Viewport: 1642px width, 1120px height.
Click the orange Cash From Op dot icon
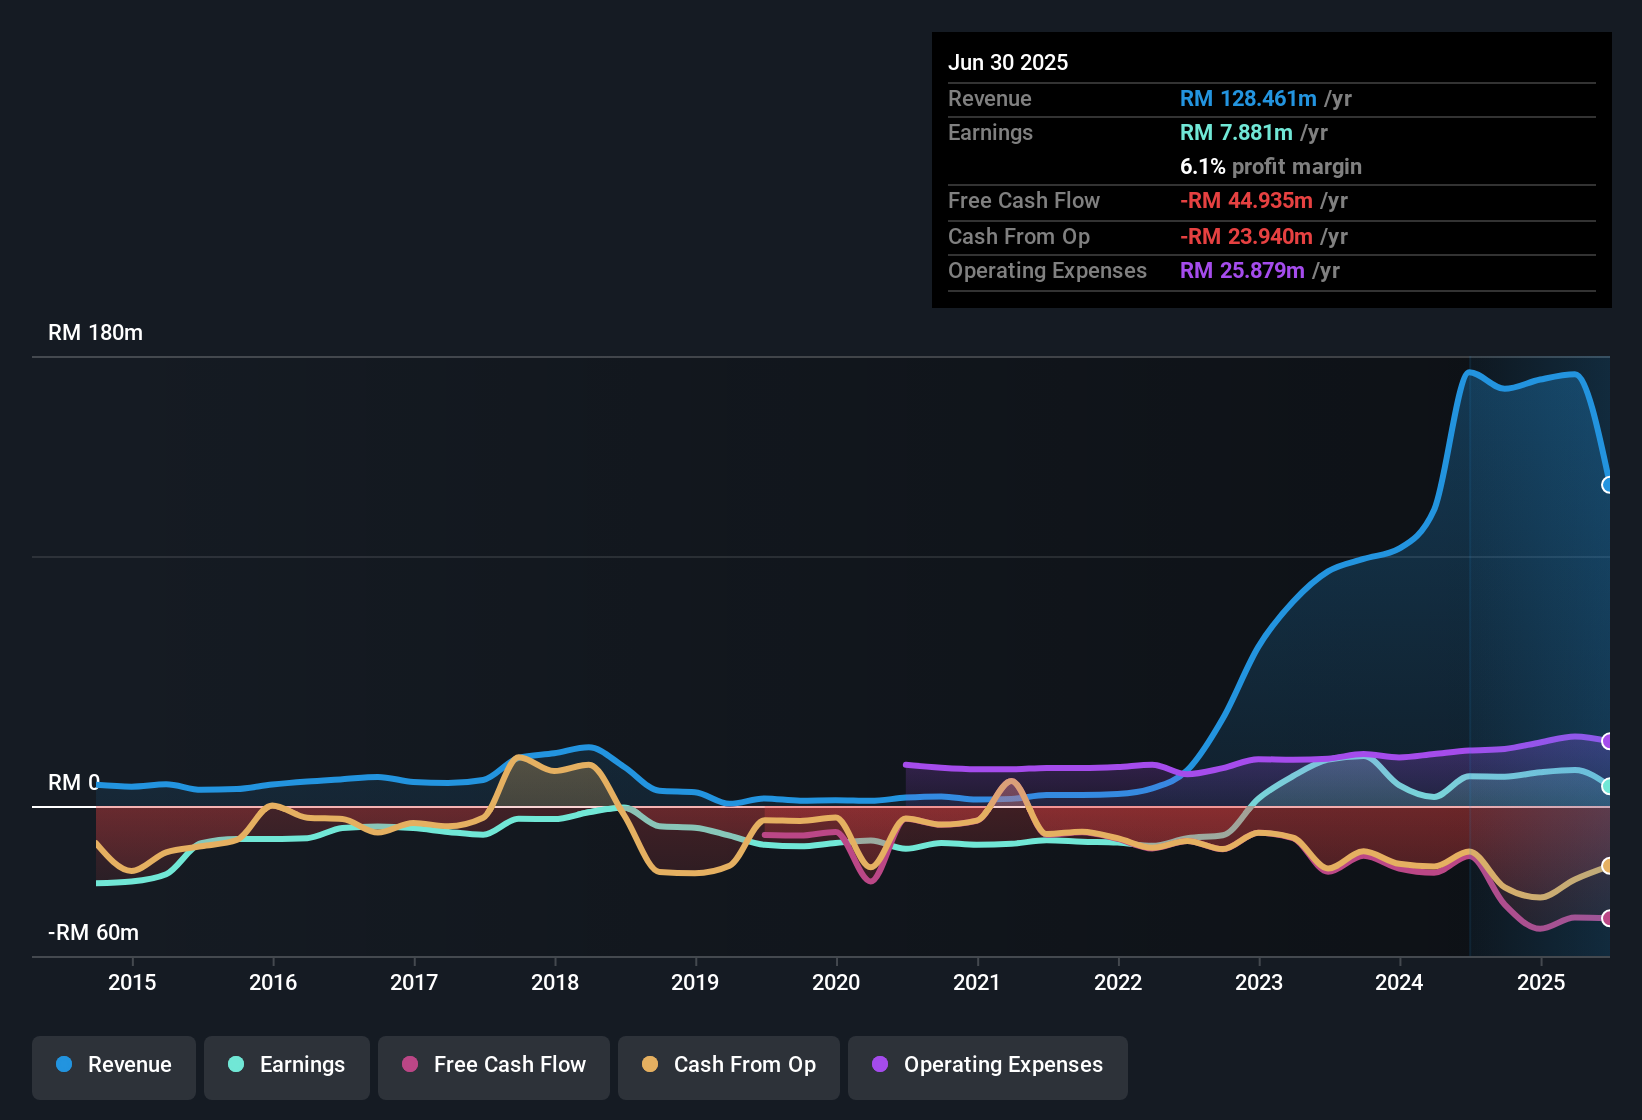click(650, 1065)
